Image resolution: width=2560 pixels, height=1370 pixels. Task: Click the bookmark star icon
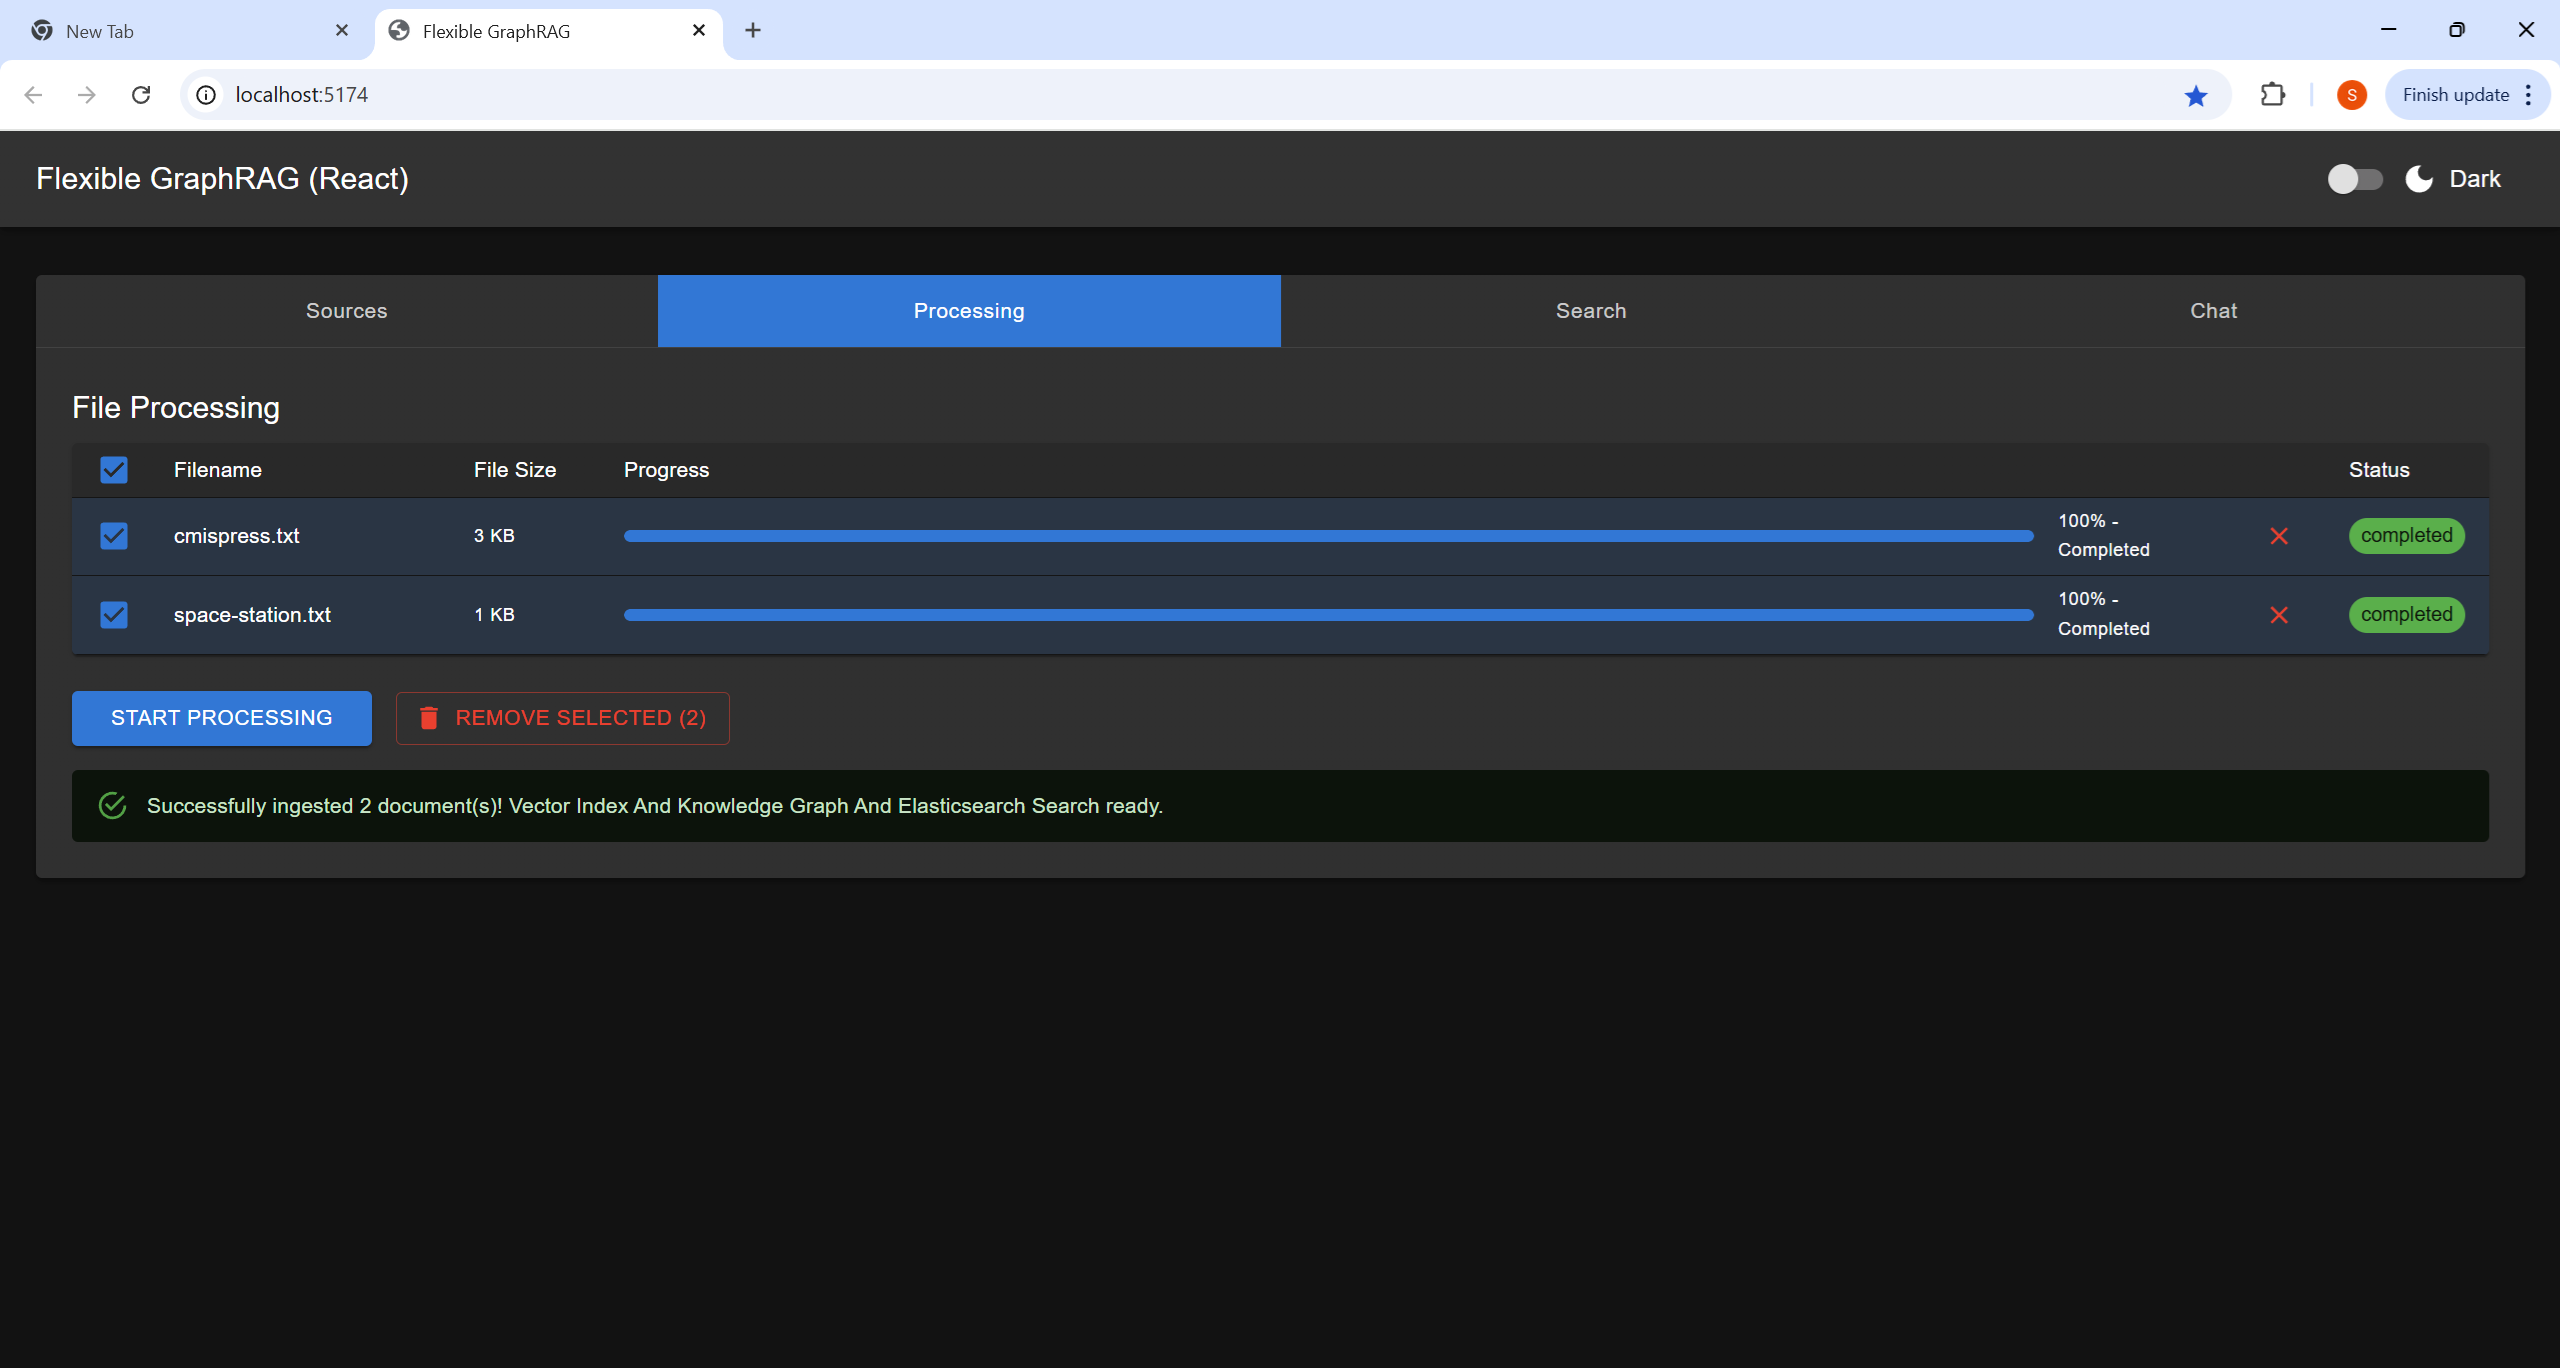2196,95
